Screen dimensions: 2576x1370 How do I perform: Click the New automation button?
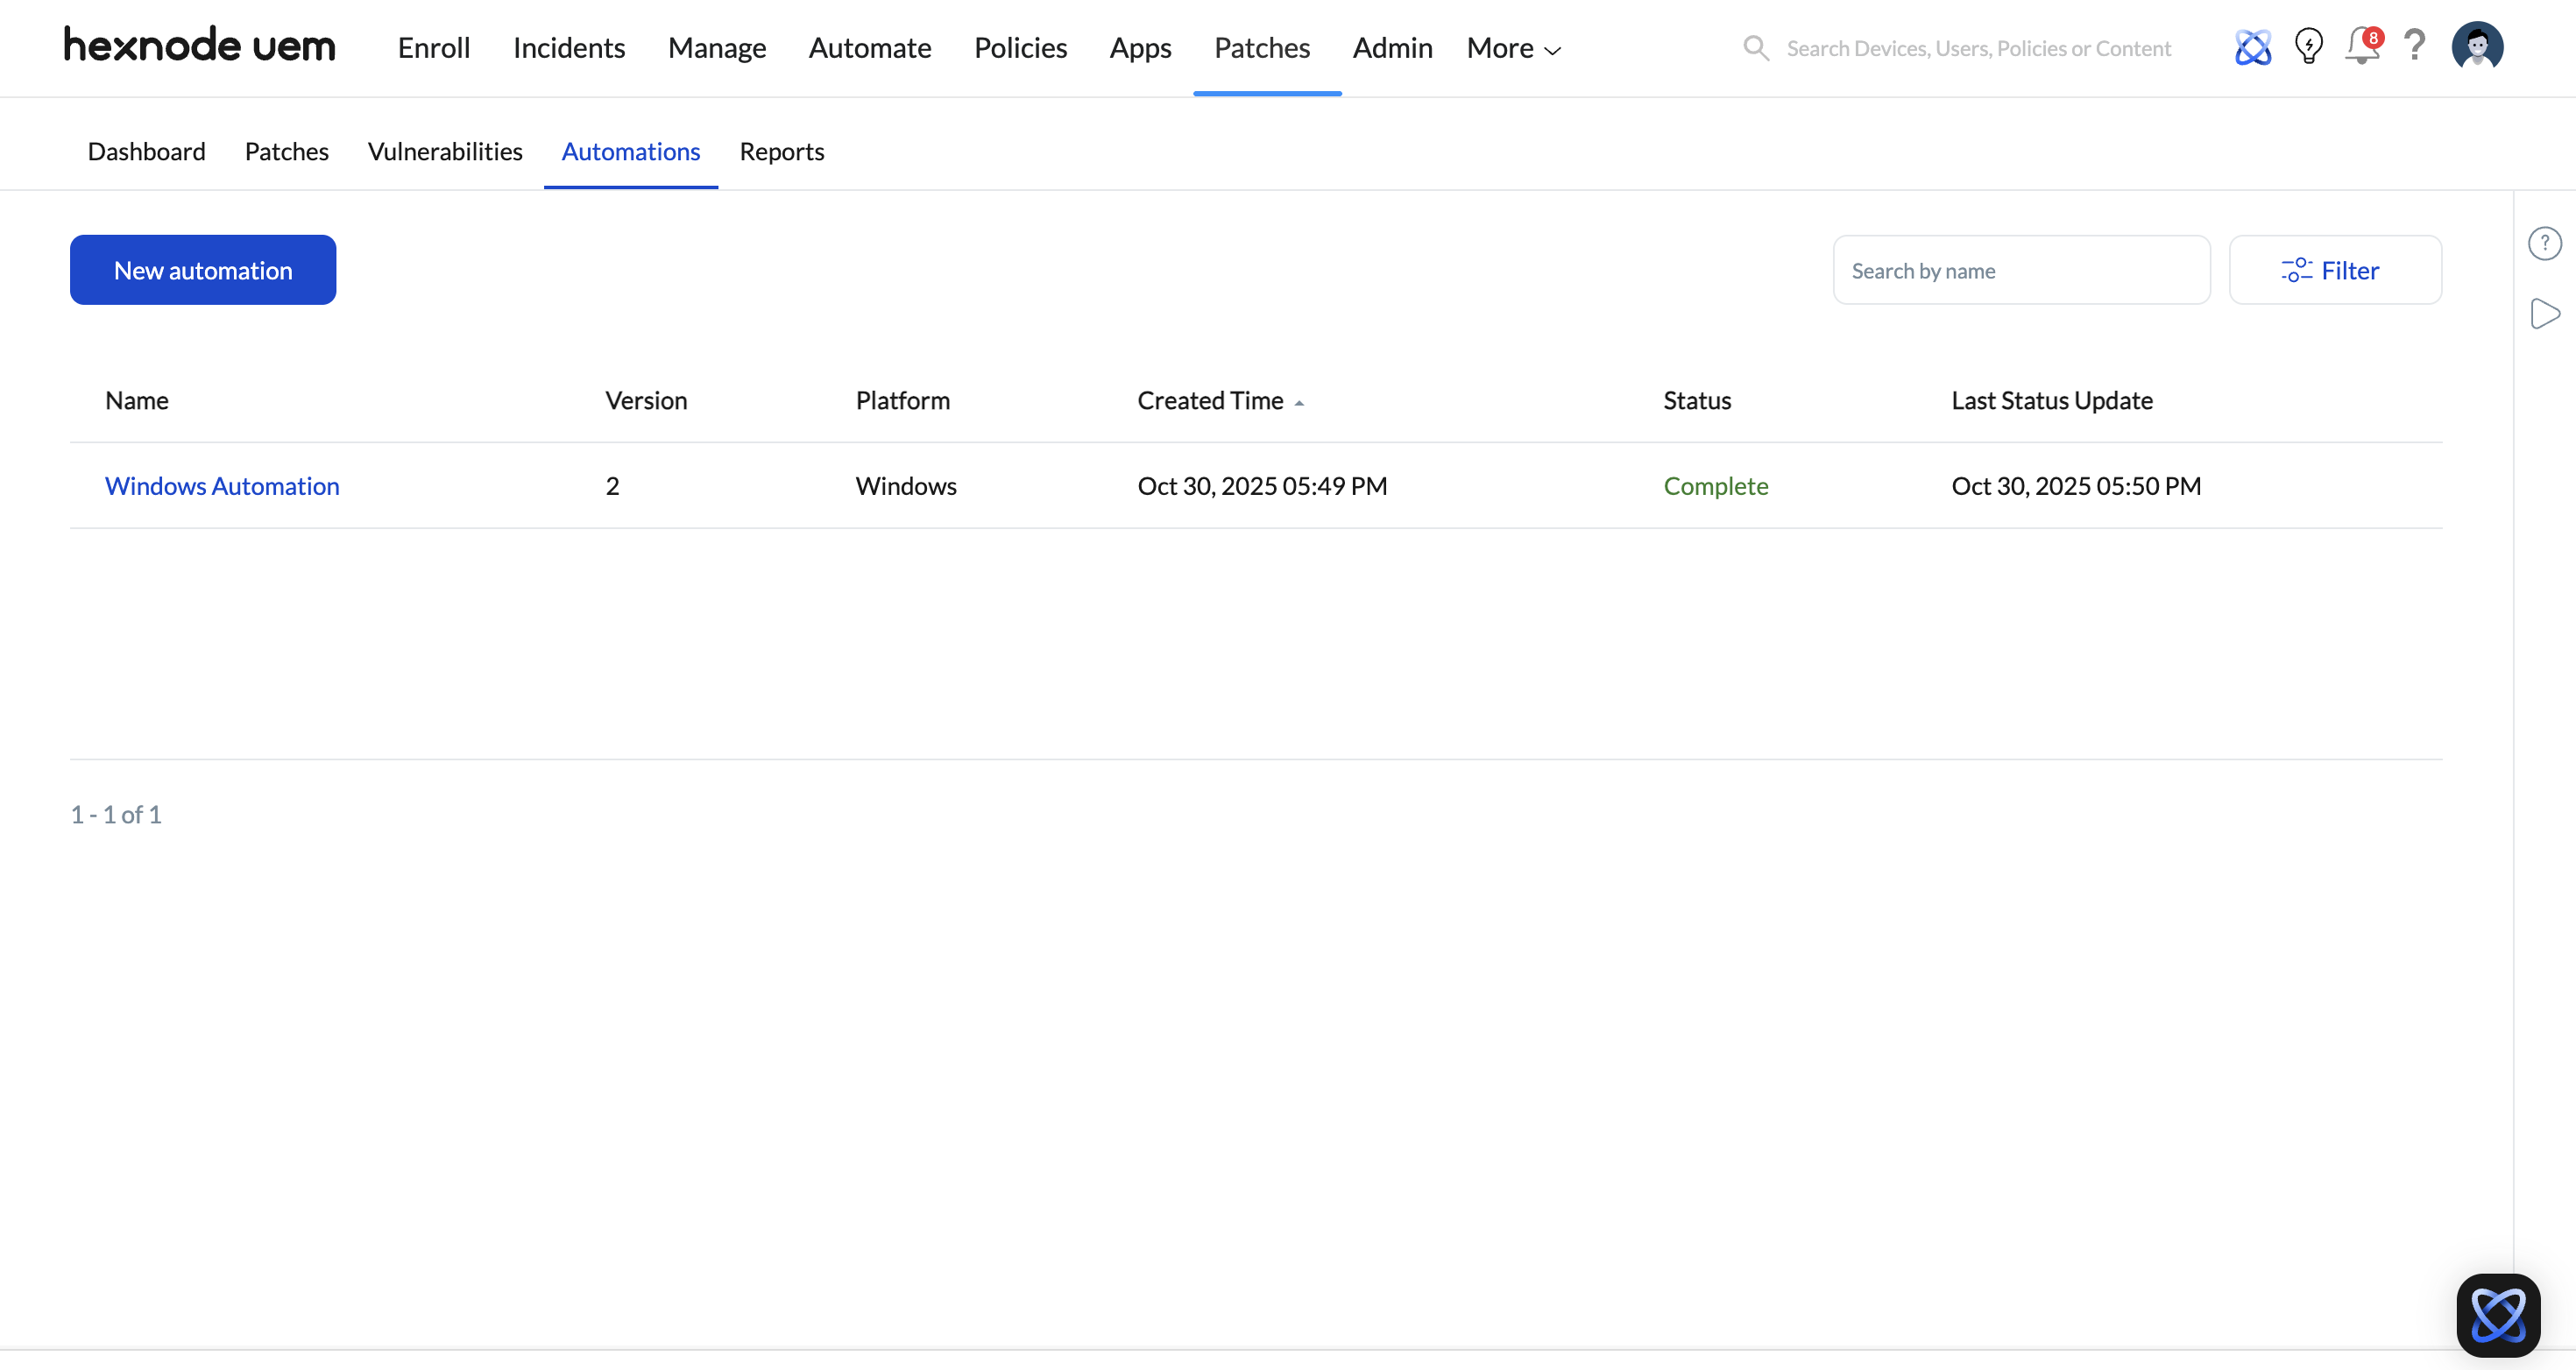203,270
